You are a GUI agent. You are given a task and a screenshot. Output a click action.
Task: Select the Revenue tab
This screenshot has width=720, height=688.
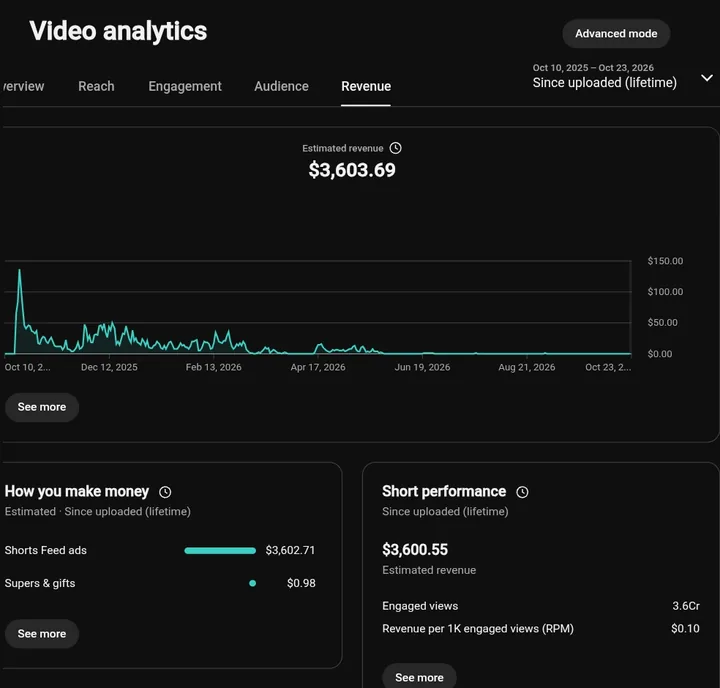tap(366, 86)
